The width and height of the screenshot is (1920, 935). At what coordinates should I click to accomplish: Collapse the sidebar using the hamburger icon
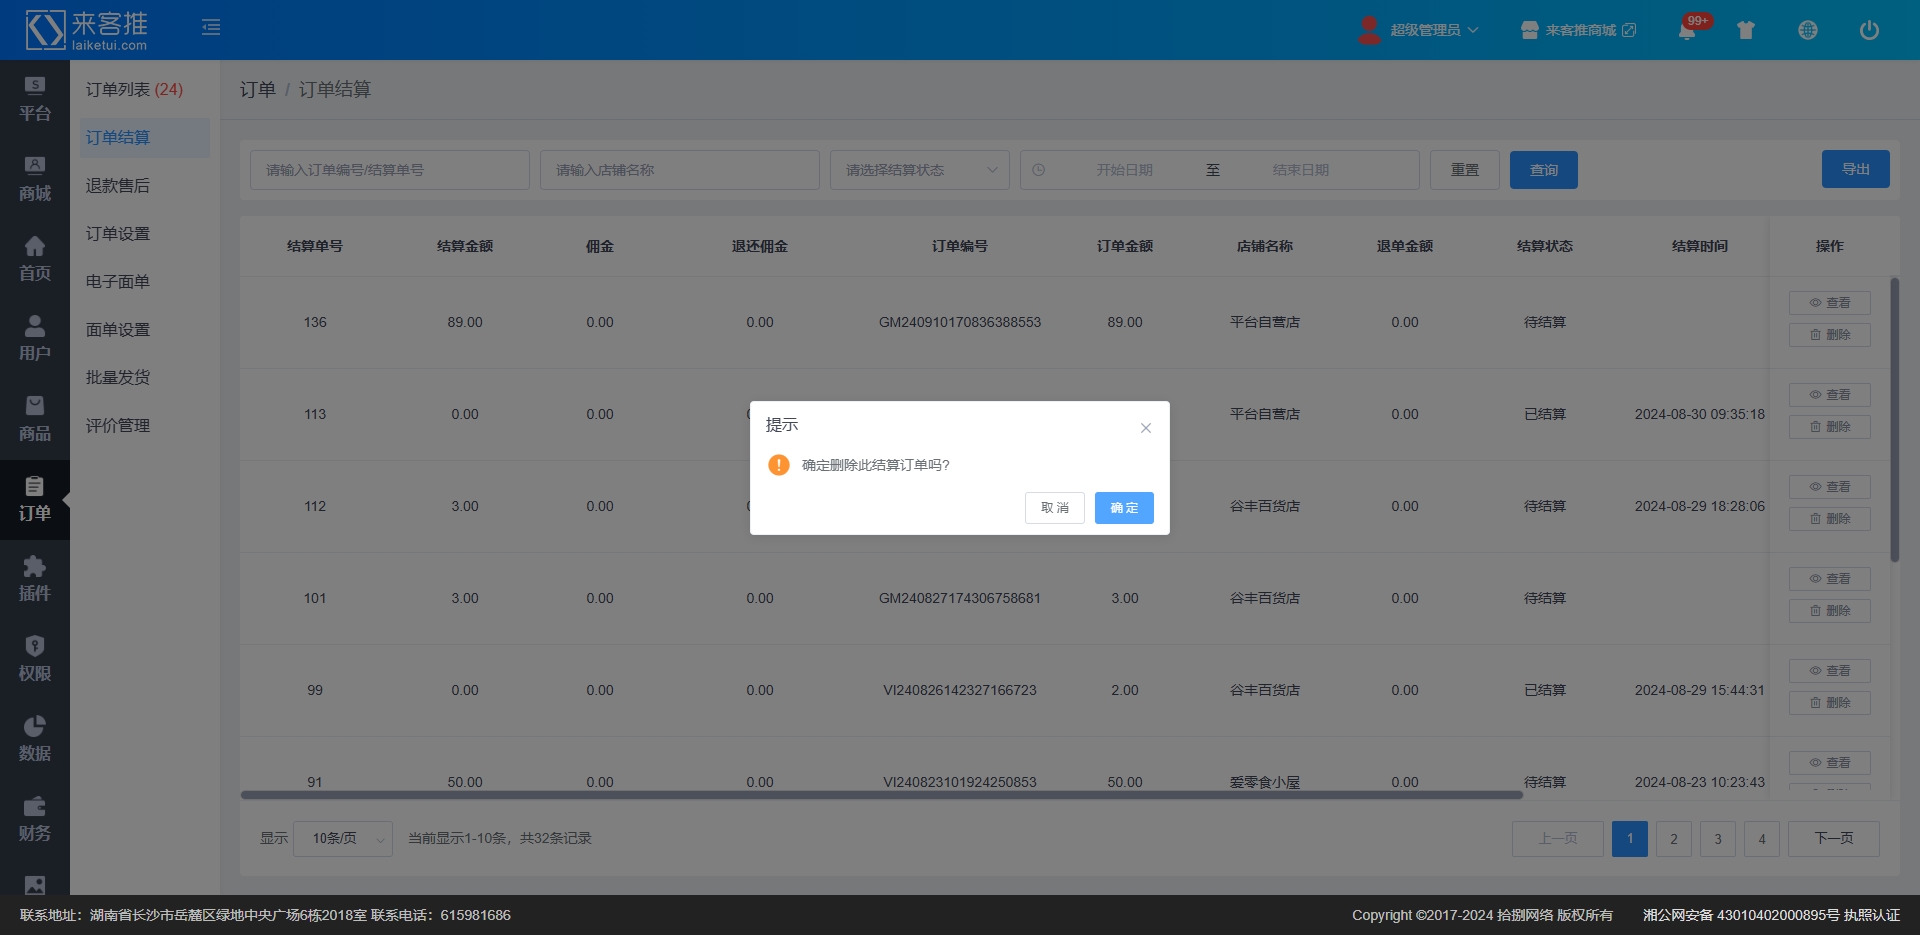coord(211,28)
